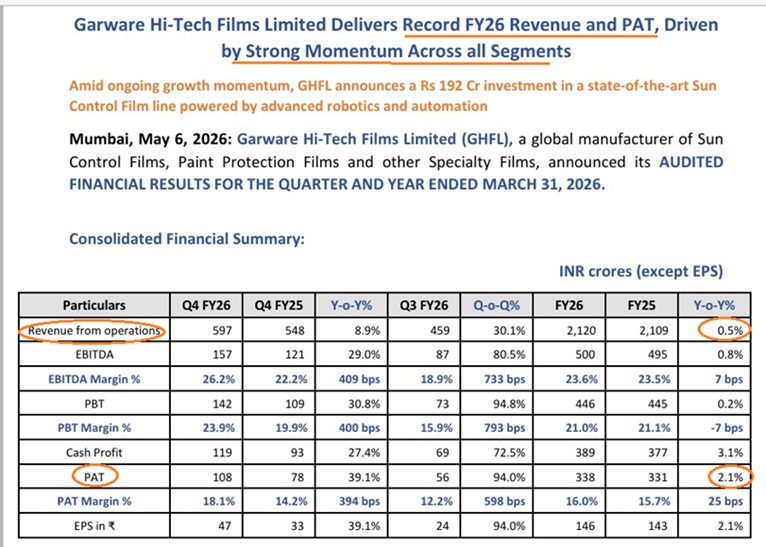Click the 'FY26' column header

point(569,305)
